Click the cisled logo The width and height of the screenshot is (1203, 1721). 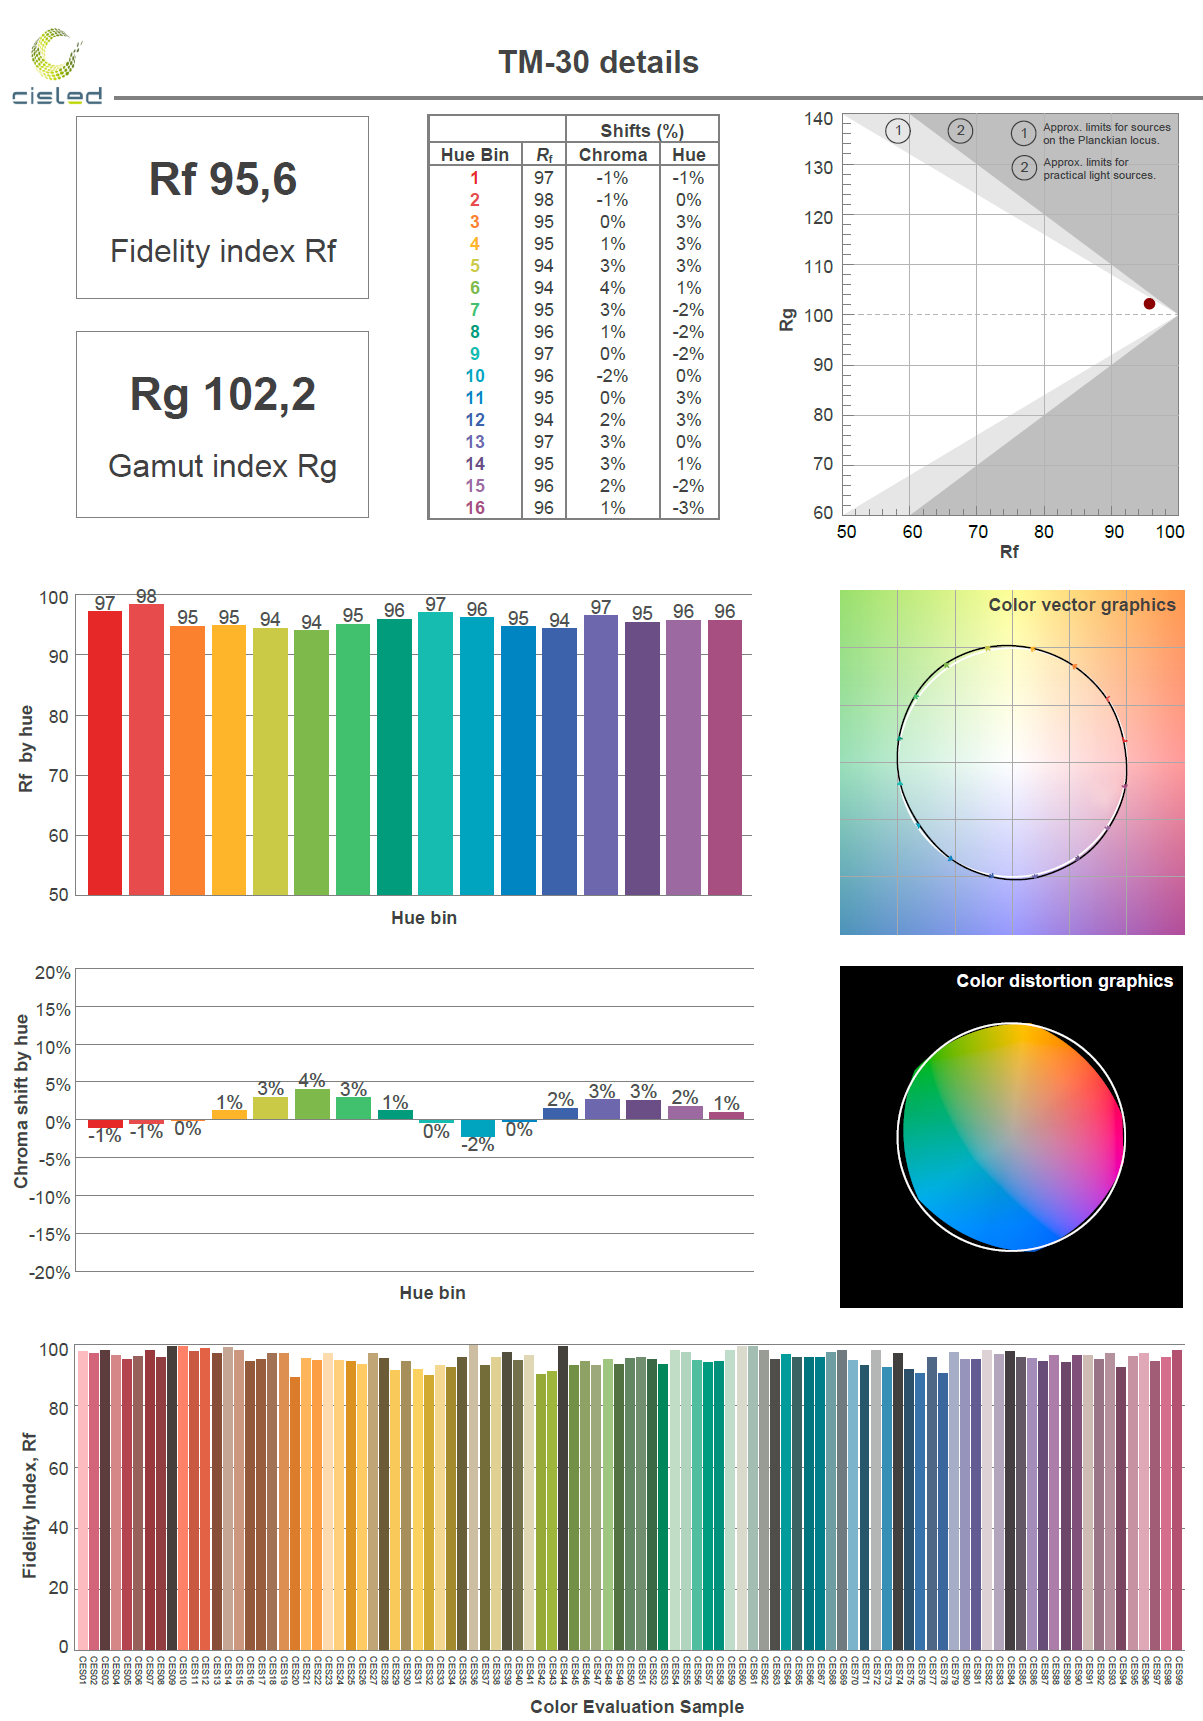57,67
